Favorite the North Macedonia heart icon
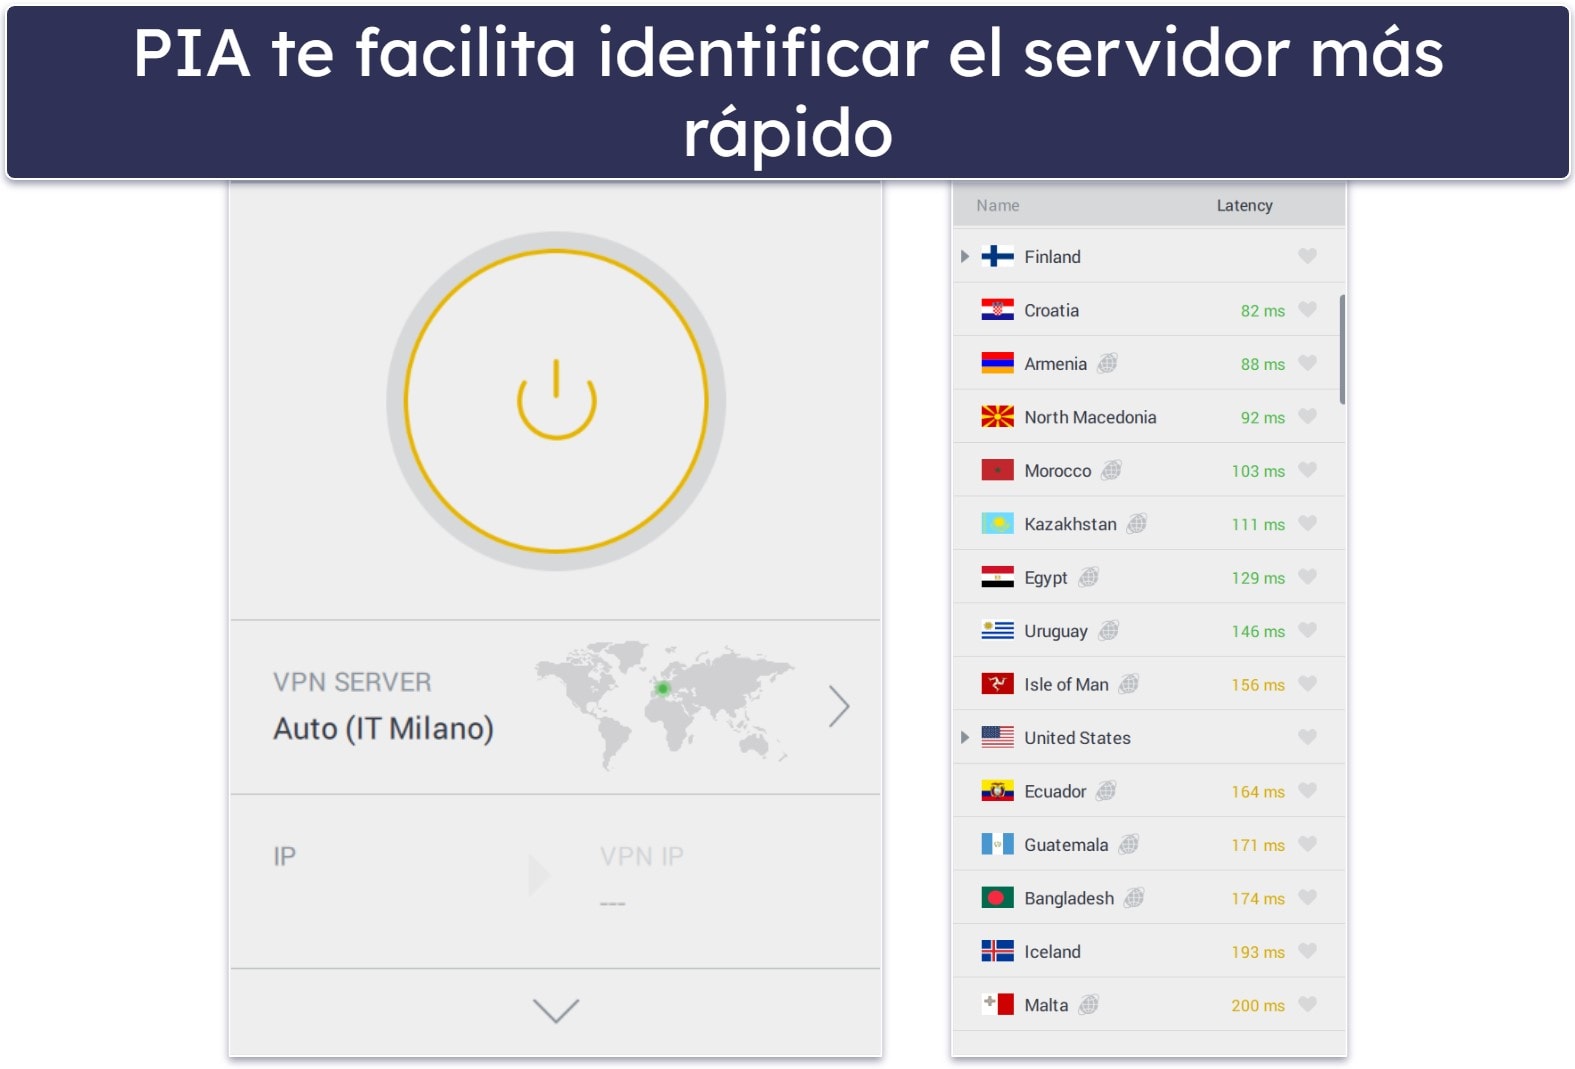1575x1069 pixels. [x=1307, y=417]
